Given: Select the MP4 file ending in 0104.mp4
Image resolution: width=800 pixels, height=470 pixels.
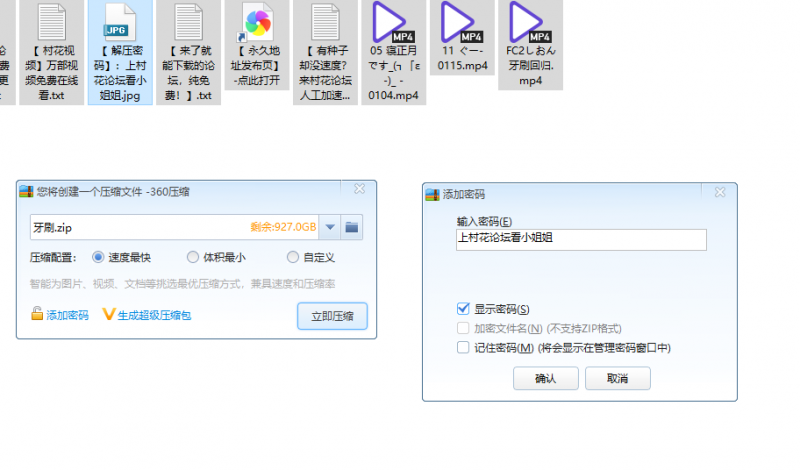Looking at the screenshot, I should [x=393, y=22].
